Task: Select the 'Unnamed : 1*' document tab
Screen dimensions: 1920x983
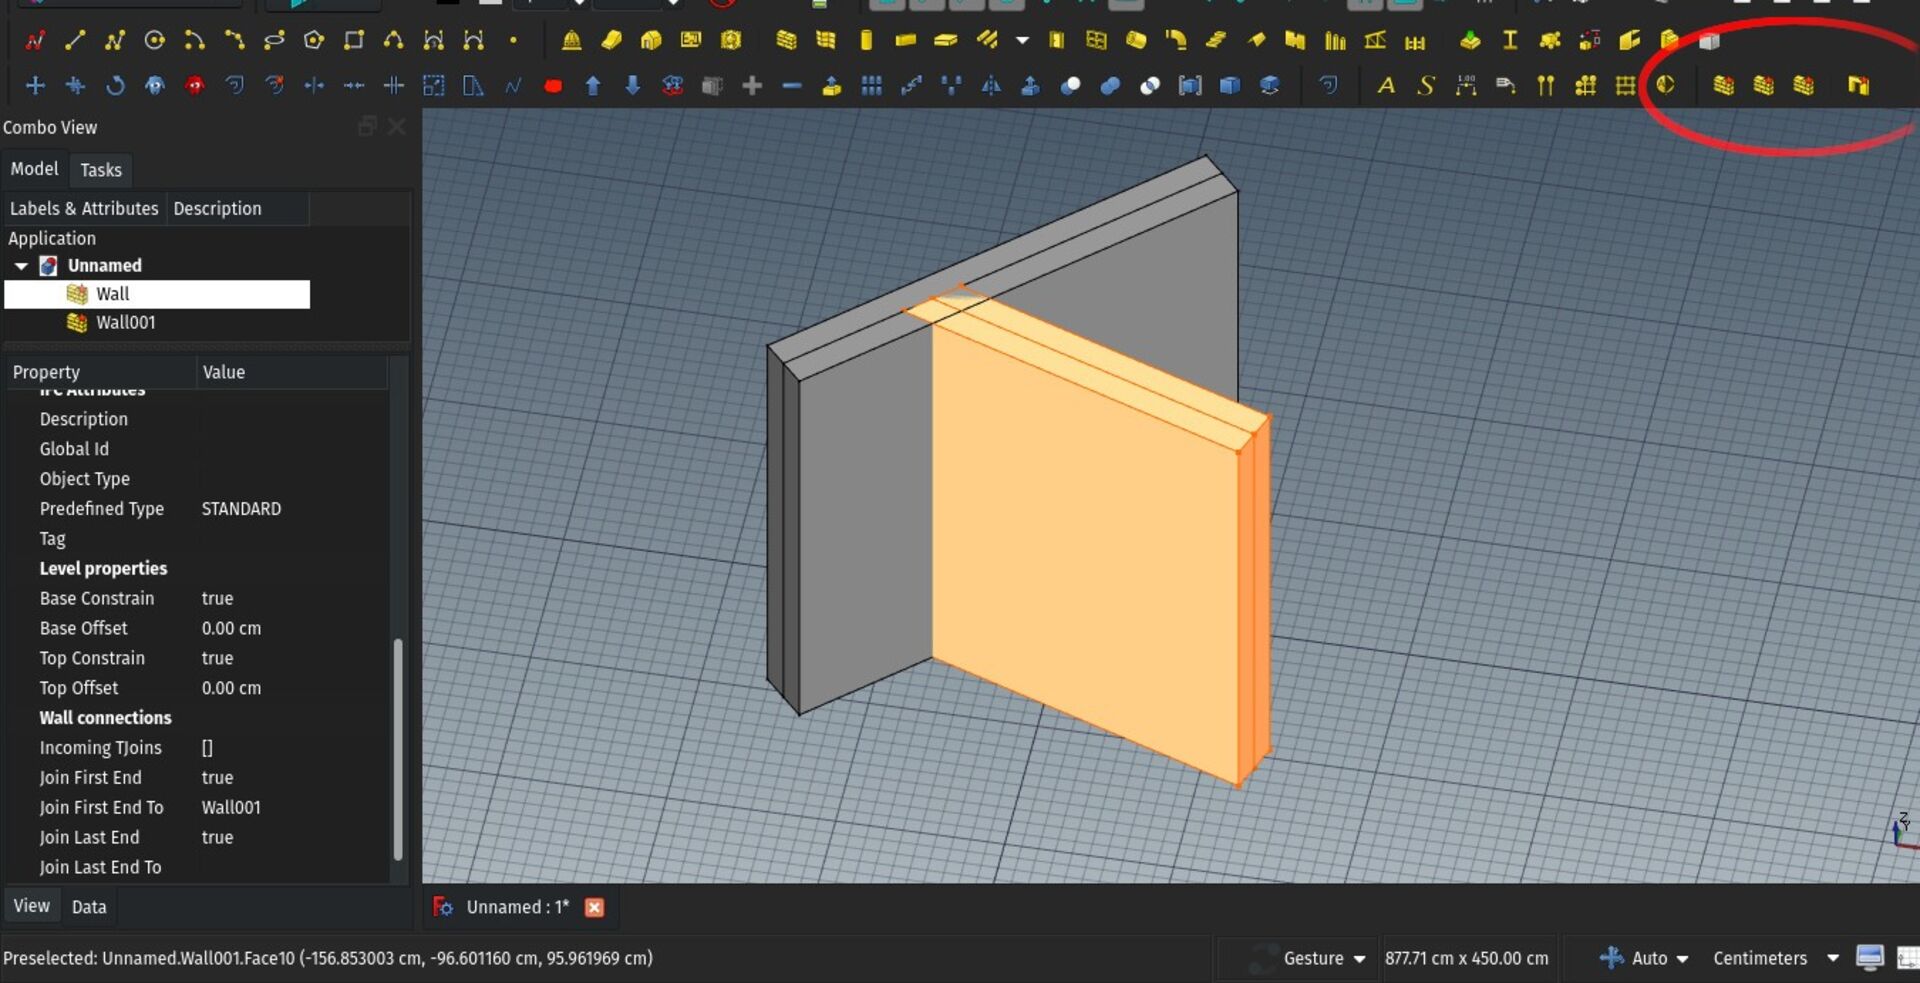Action: tap(517, 907)
